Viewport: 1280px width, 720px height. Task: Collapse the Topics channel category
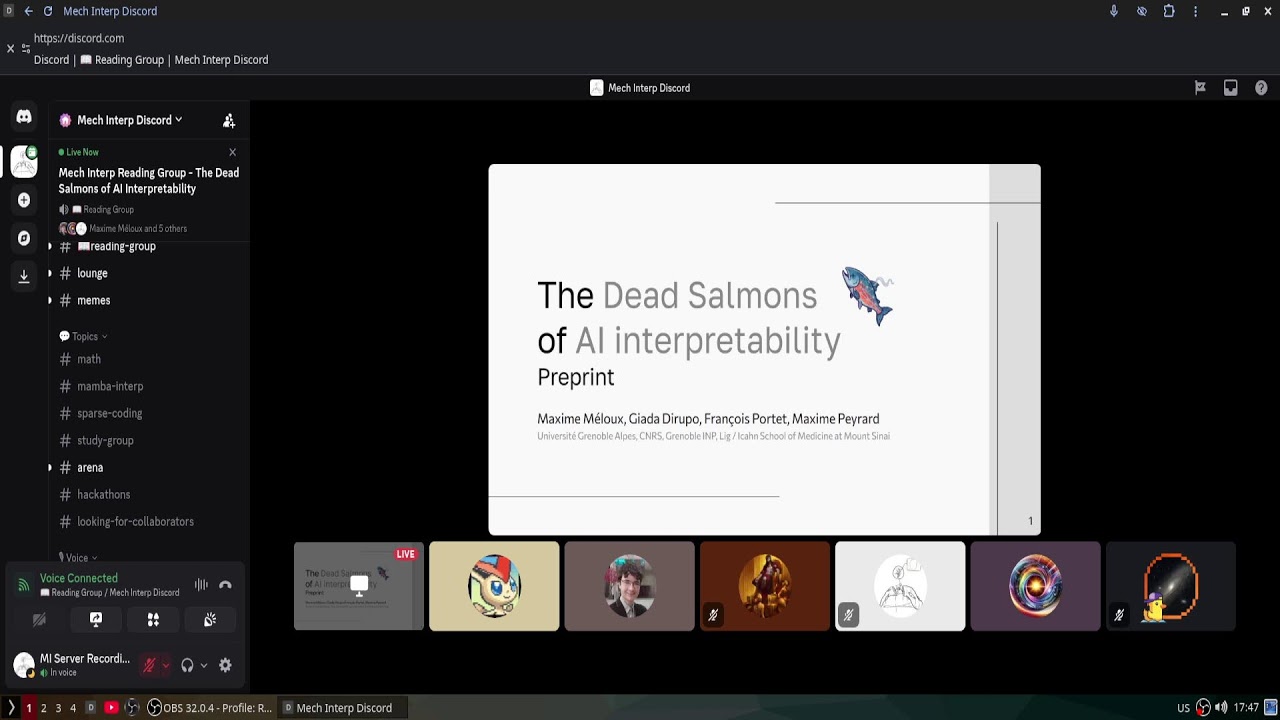(x=84, y=337)
